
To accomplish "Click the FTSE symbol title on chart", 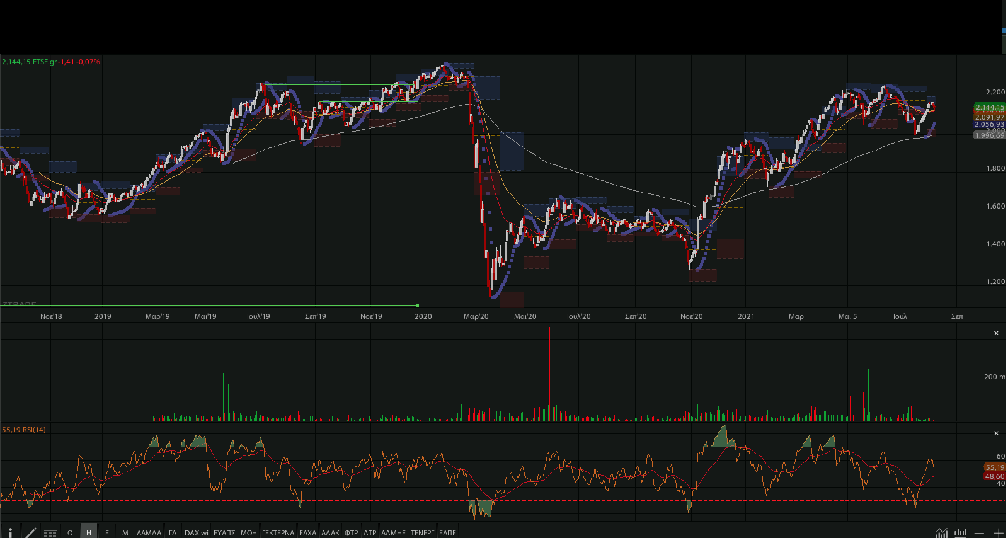I will tap(38, 61).
